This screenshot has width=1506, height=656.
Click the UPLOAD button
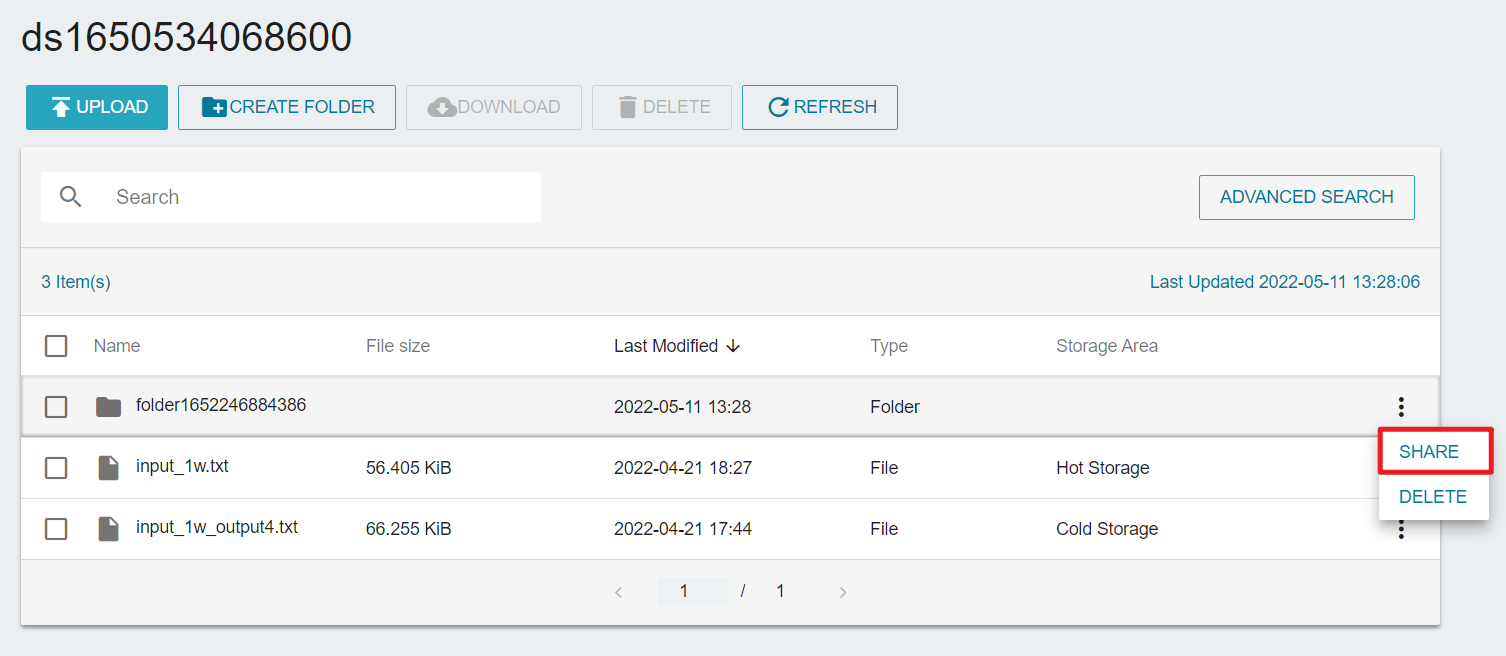[x=97, y=107]
